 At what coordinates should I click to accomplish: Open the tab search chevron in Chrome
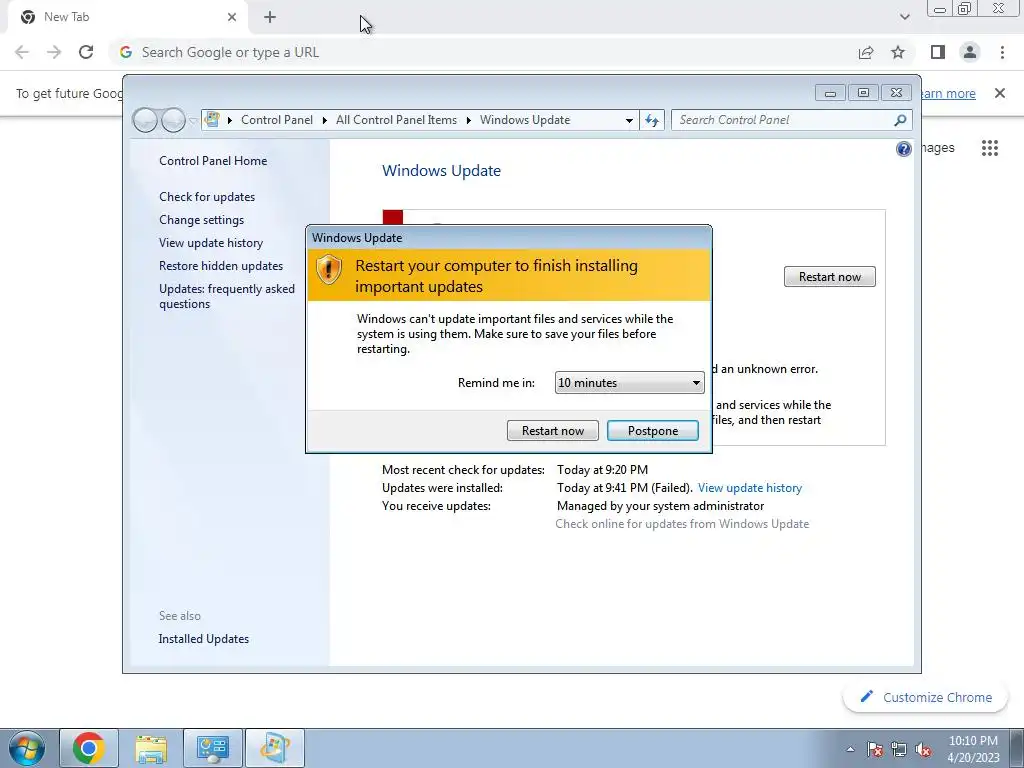(x=904, y=17)
